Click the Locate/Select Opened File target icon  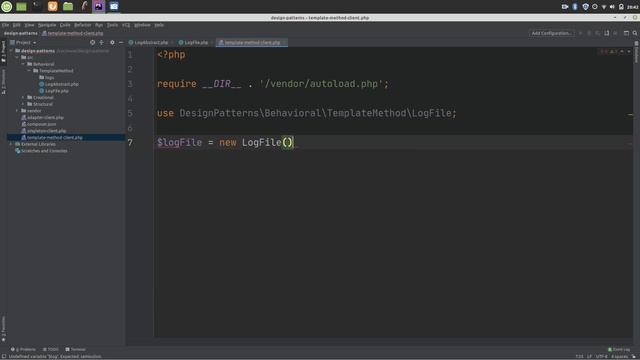93,42
